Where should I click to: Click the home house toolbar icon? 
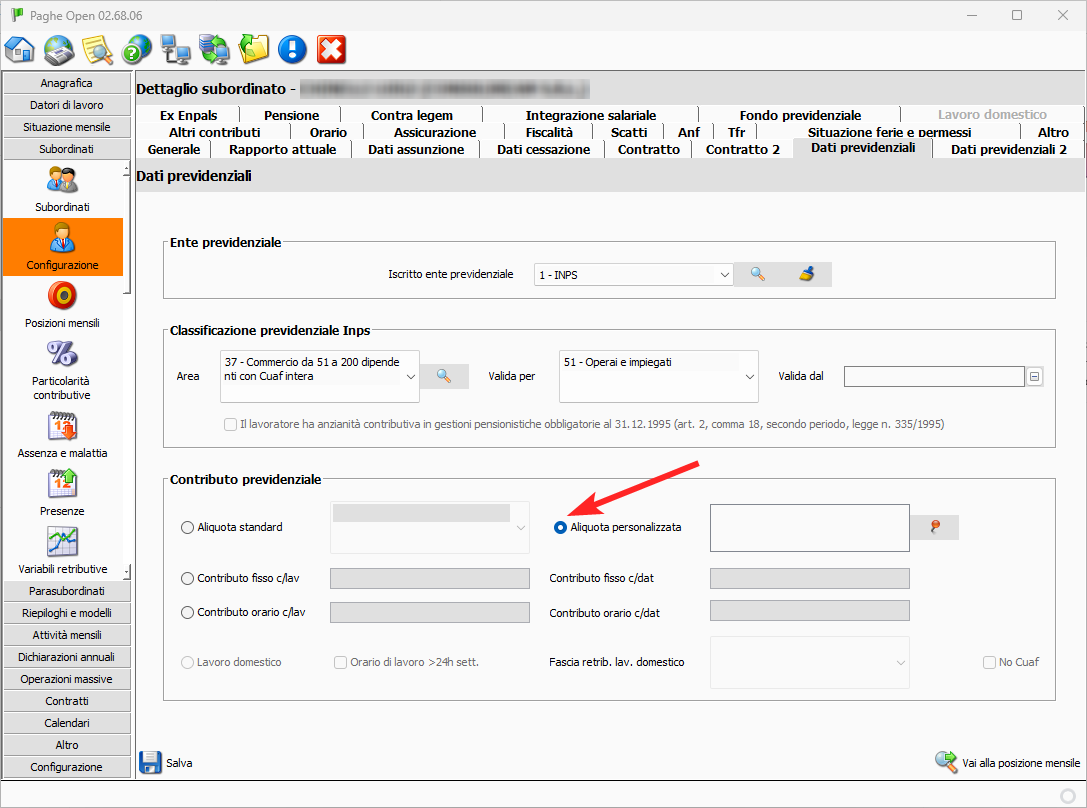pyautogui.click(x=20, y=49)
